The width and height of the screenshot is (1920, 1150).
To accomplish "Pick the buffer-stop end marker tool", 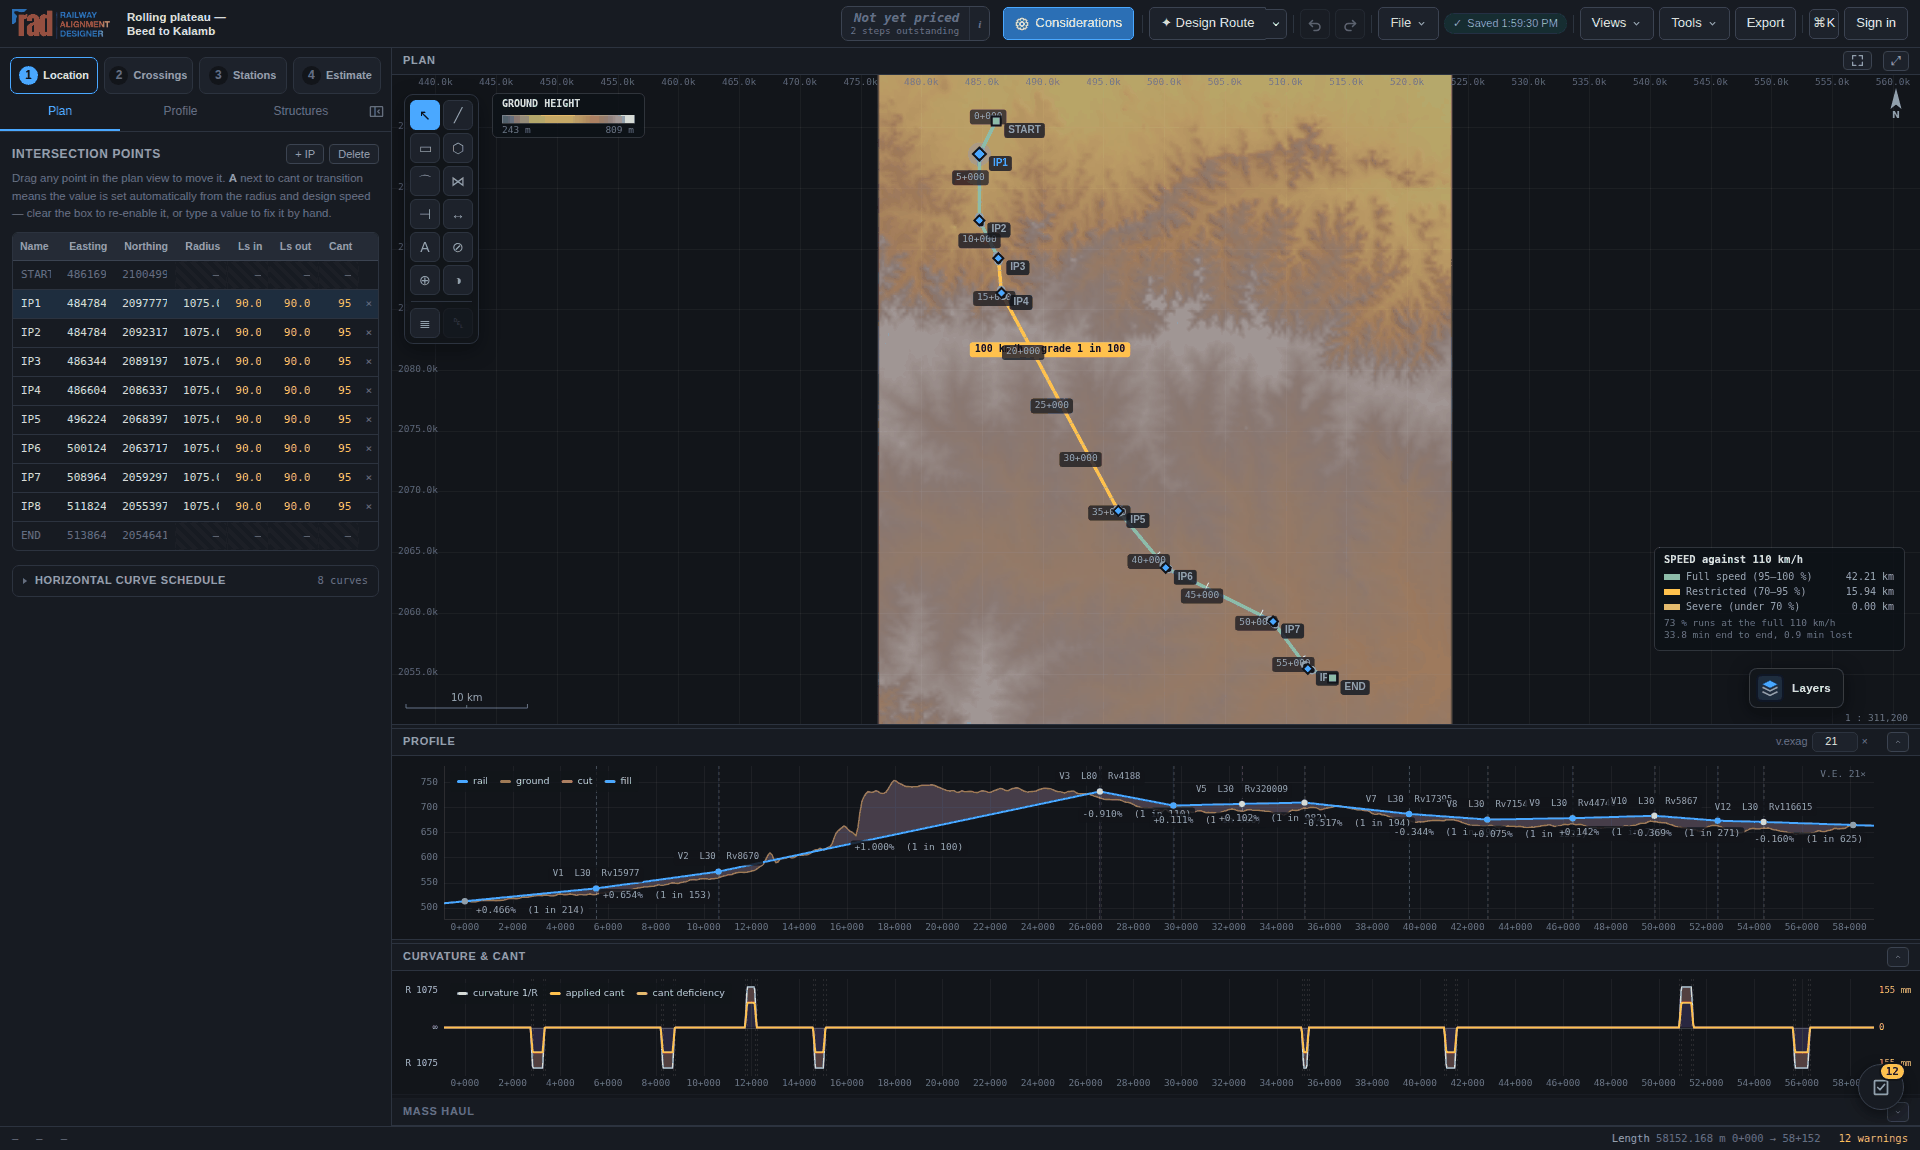I will tap(425, 214).
